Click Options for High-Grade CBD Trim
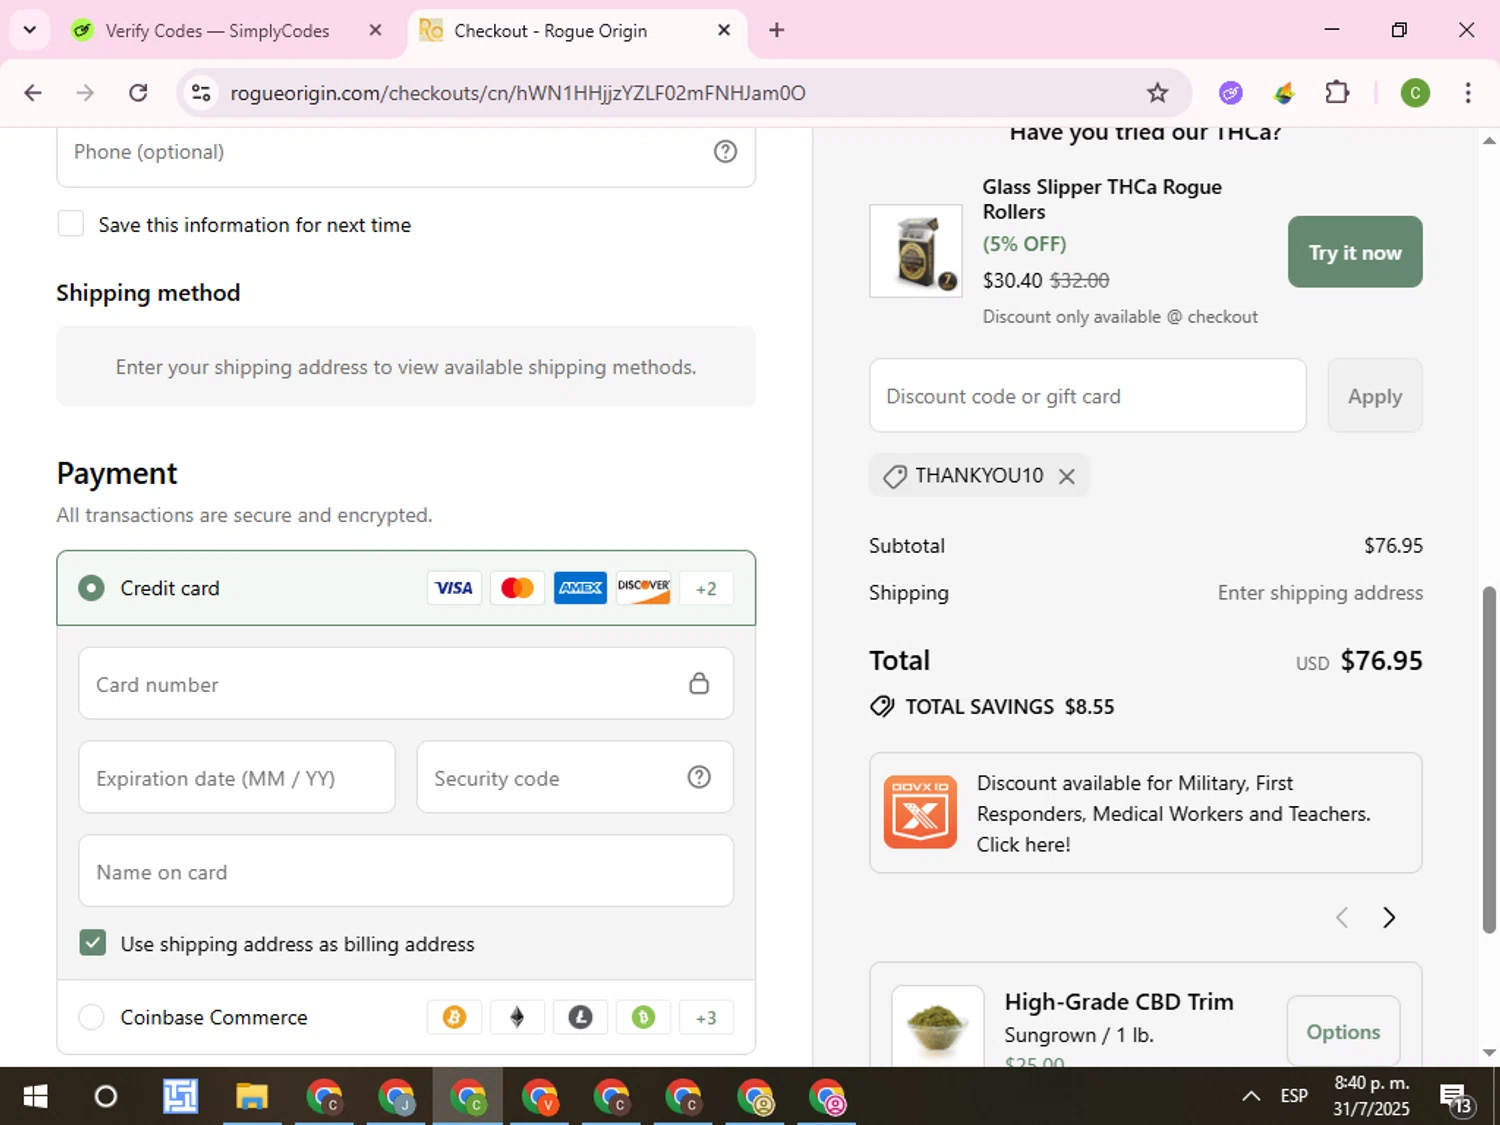1500x1125 pixels. click(x=1343, y=1031)
